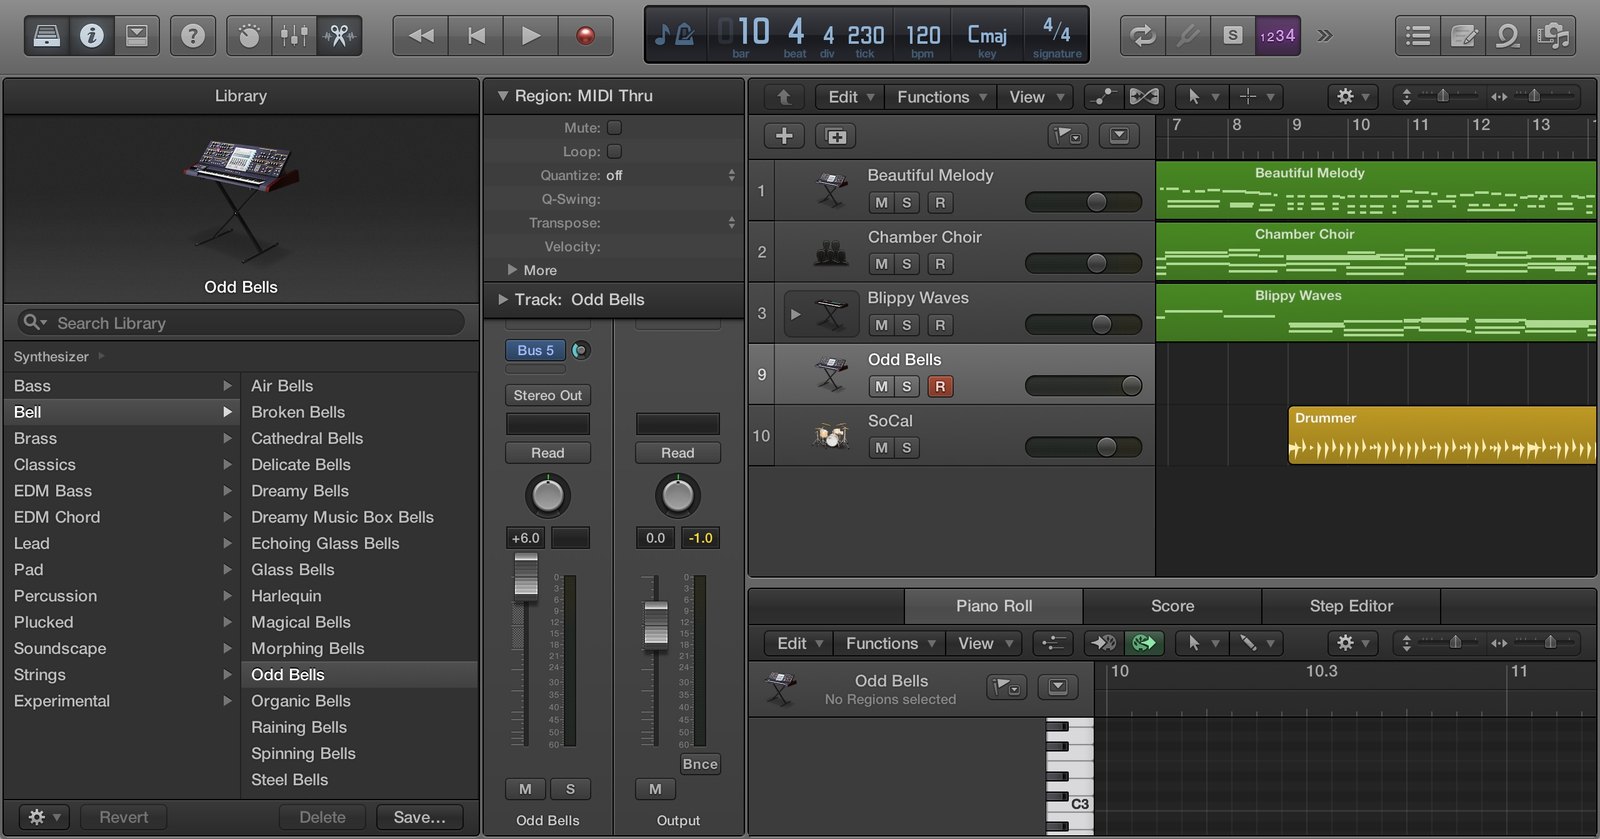1600x839 pixels.
Task: Click the Save... button in Library
Action: 420,817
